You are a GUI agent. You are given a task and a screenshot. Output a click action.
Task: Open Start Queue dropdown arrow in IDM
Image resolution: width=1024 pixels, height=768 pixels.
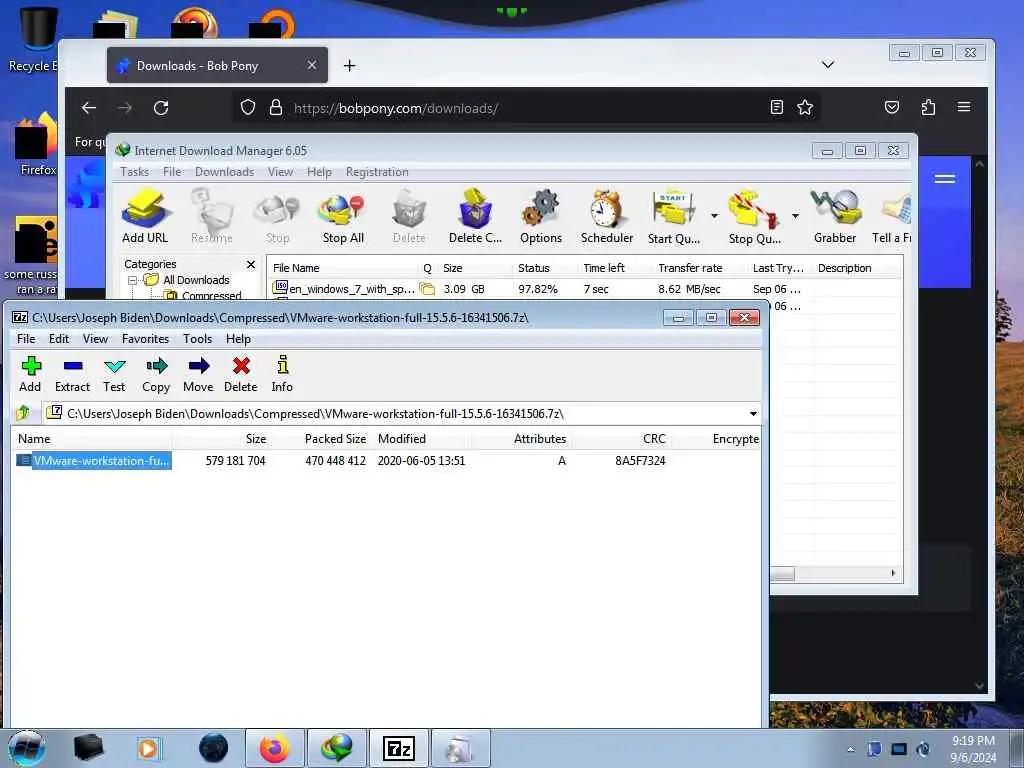714,216
